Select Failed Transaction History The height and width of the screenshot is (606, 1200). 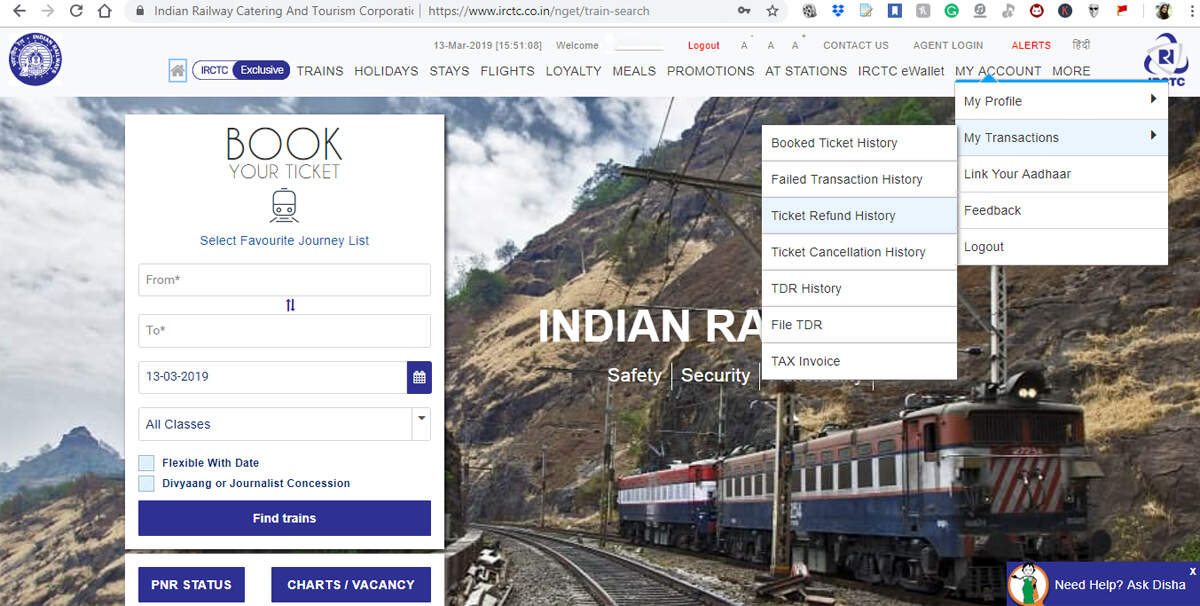(x=859, y=179)
